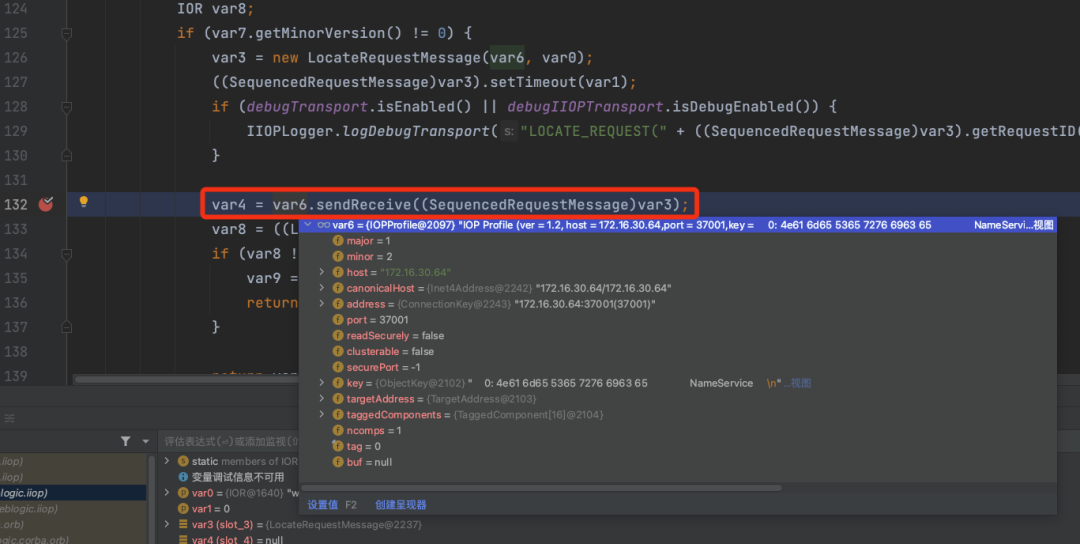Image resolution: width=1080 pixels, height=544 pixels.
Task: Click the setTimeout call on line 127
Action: pyautogui.click(x=533, y=82)
